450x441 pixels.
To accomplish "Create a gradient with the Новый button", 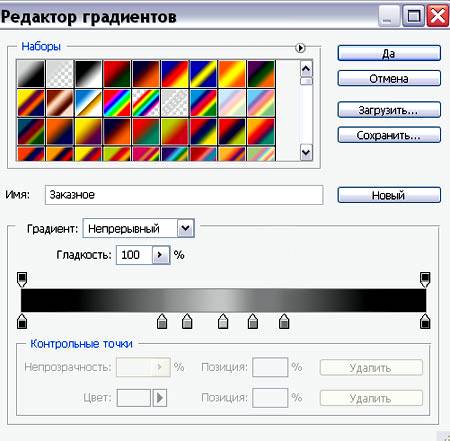I will 389,195.
